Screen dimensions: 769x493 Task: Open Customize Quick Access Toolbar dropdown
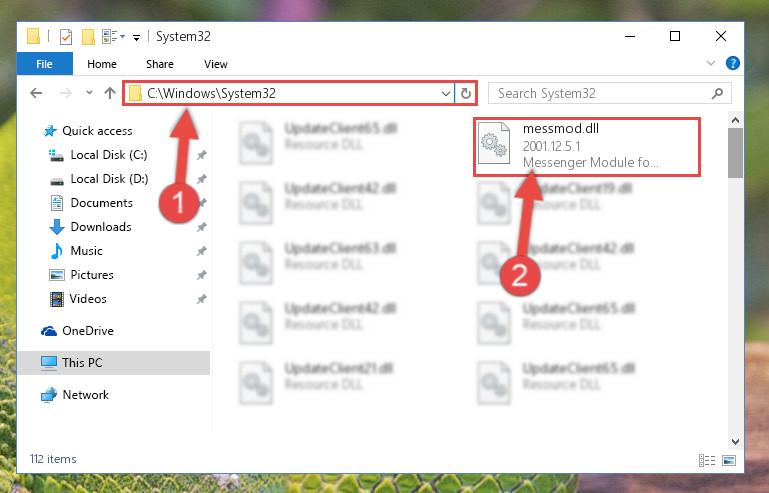click(136, 37)
